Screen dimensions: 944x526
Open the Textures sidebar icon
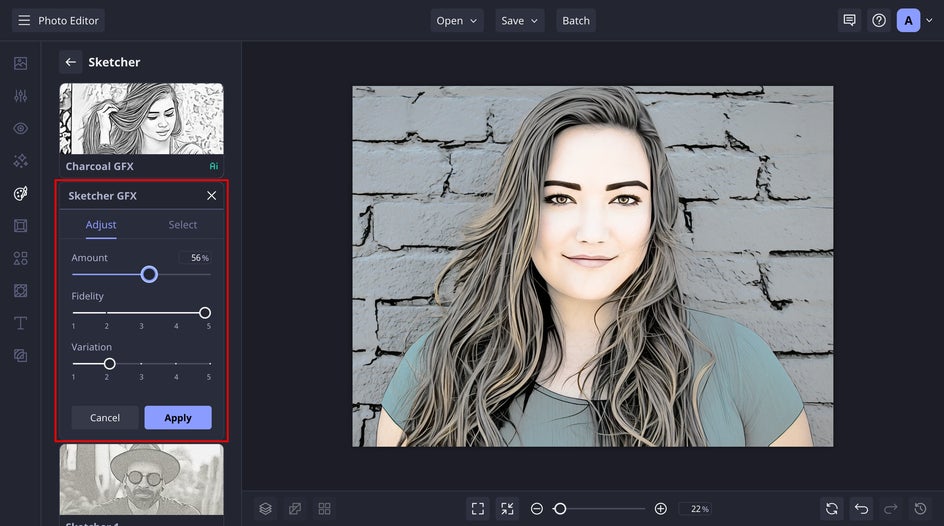[x=20, y=356]
